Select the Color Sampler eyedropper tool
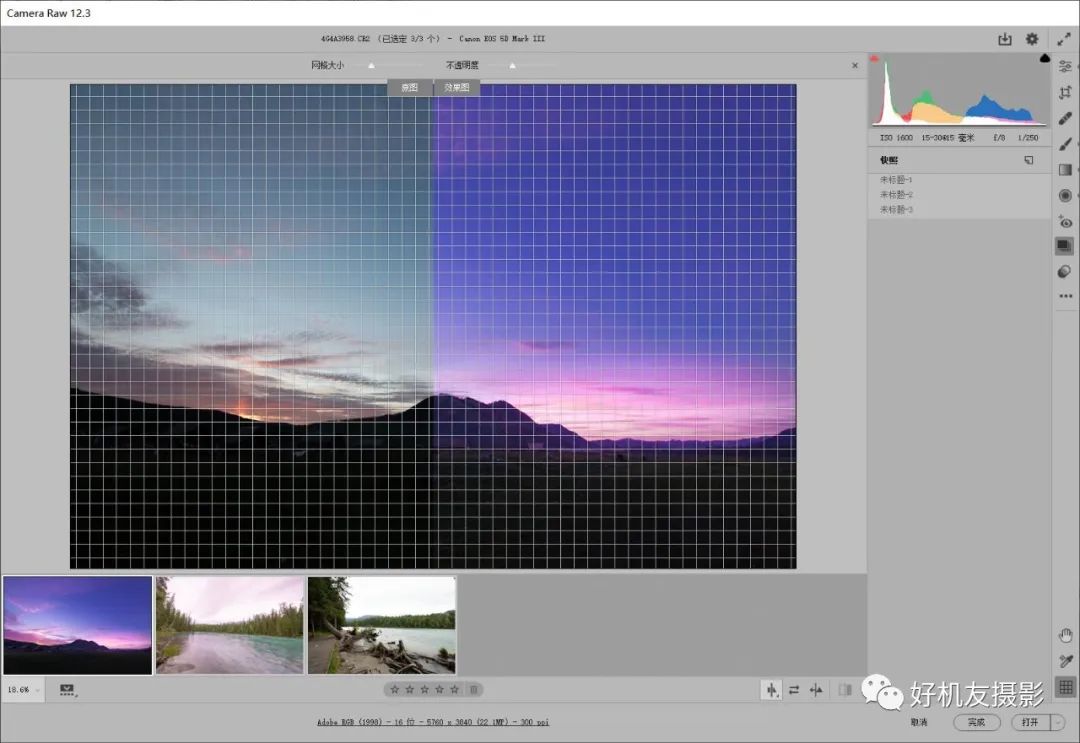Viewport: 1080px width, 743px height. [1066, 661]
